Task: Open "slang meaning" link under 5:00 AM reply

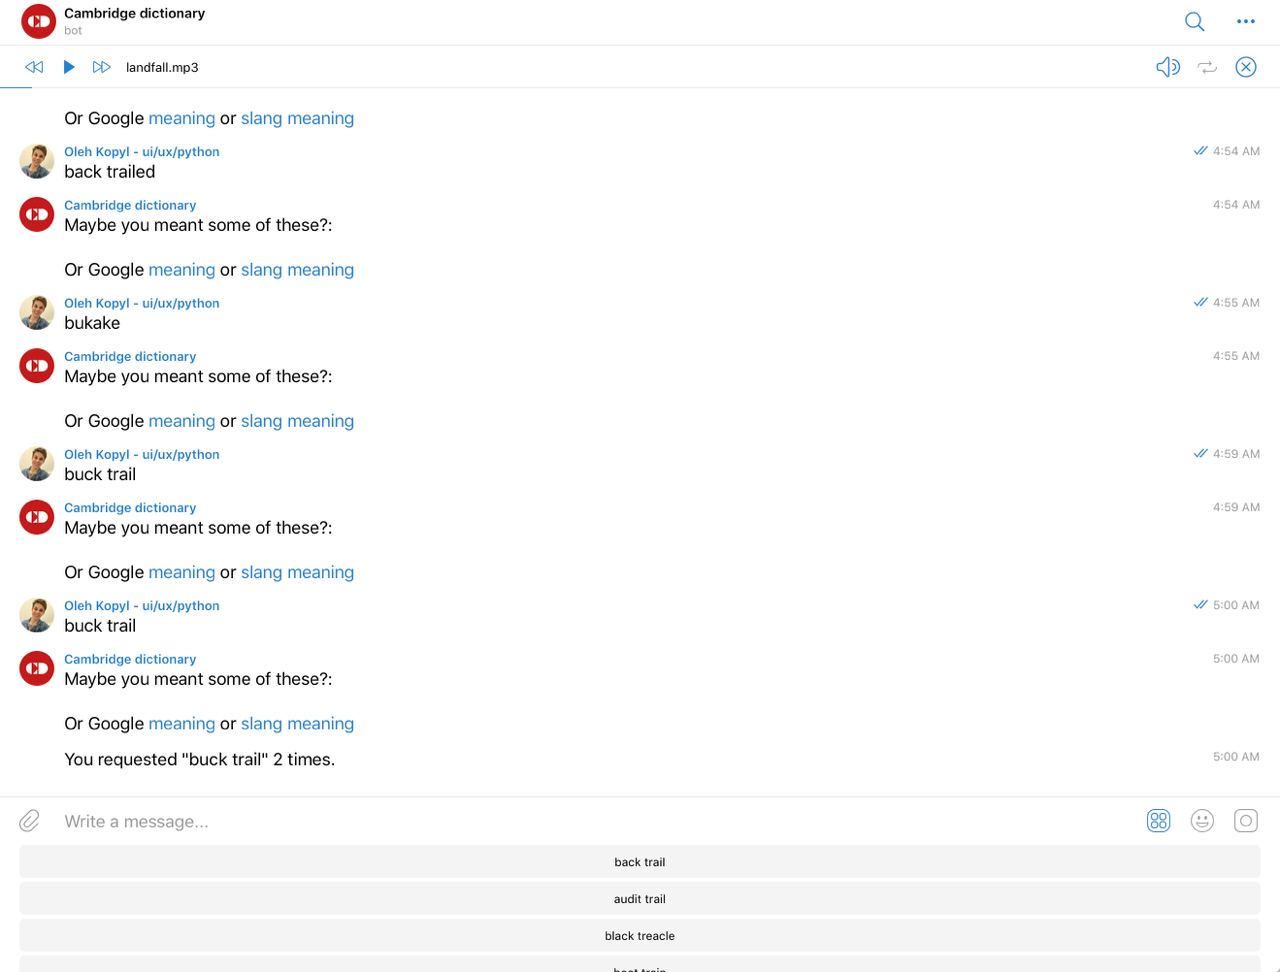Action: click(297, 723)
